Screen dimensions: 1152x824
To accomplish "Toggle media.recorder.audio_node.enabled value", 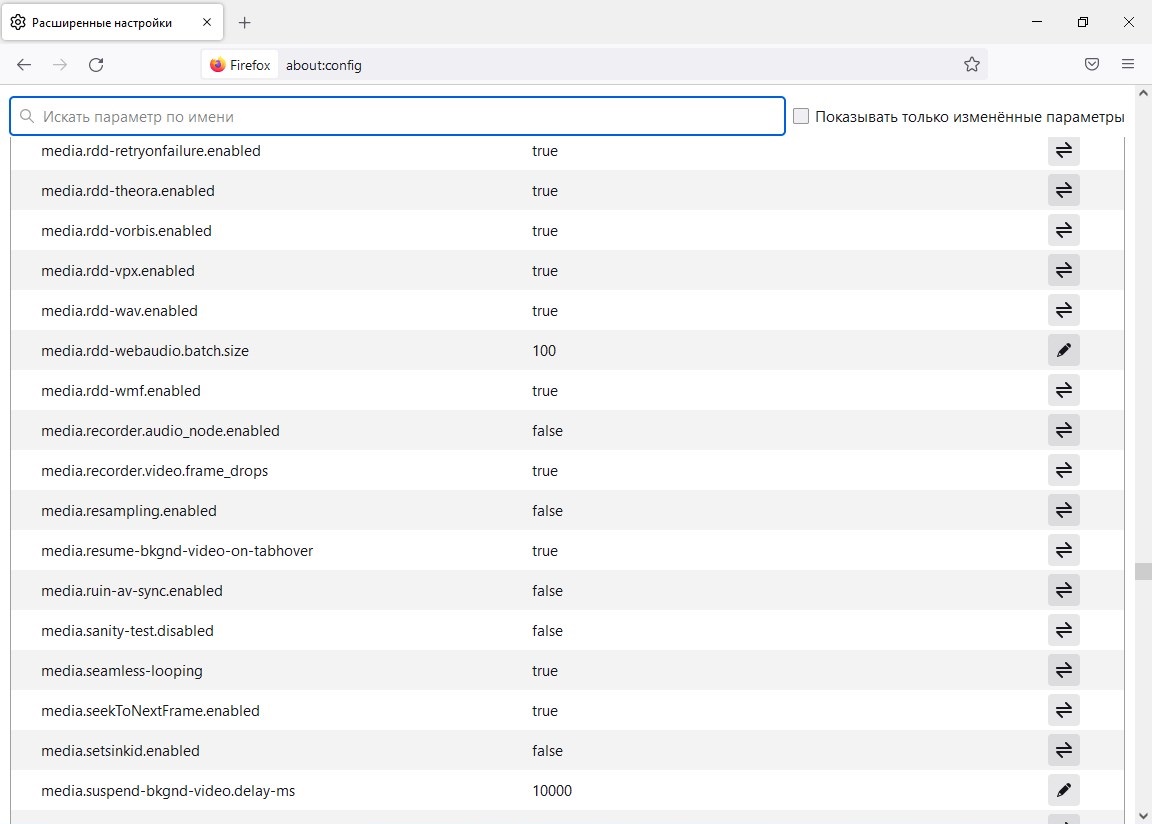I will pyautogui.click(x=1064, y=431).
